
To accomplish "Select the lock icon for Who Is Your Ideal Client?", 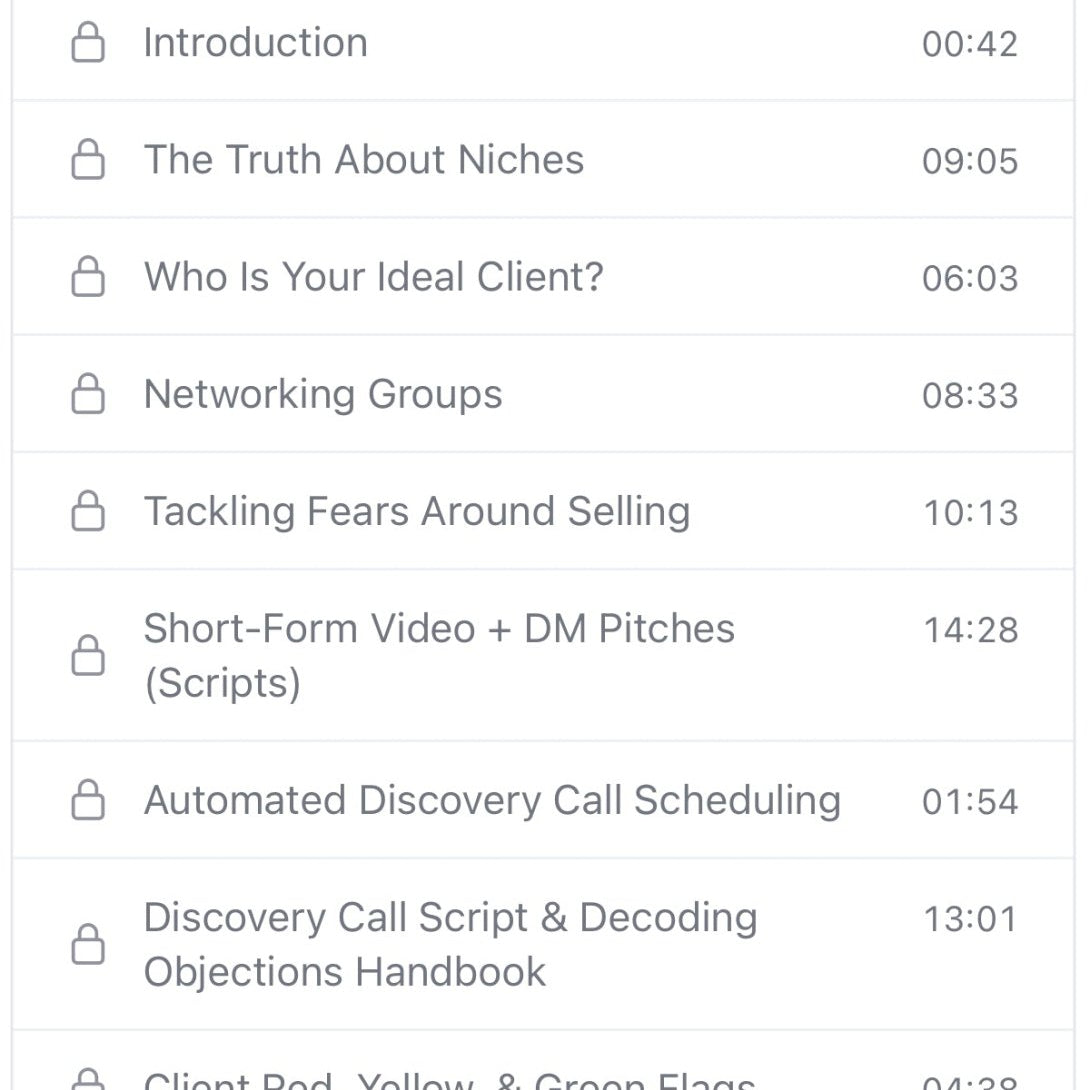I will coord(88,276).
